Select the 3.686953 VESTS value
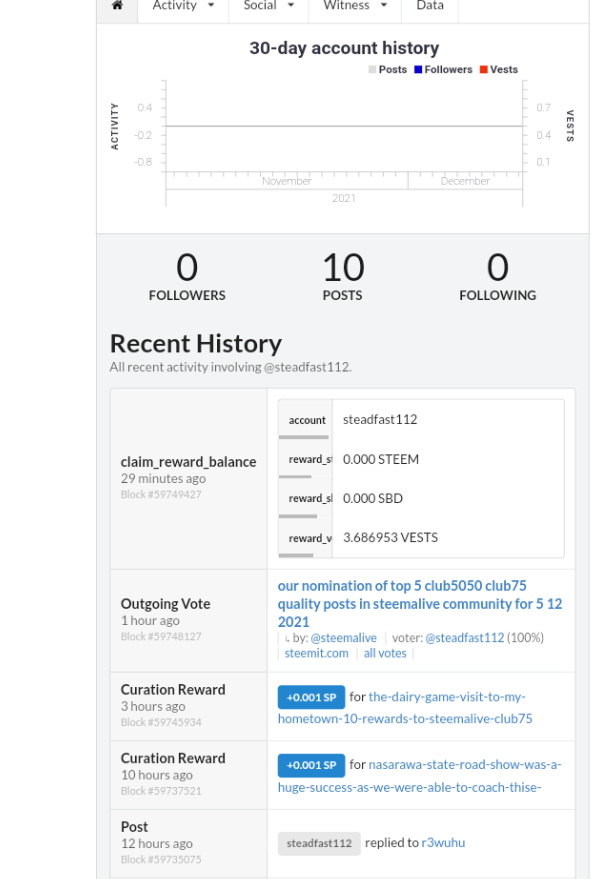The width and height of the screenshot is (601, 879). tap(390, 538)
